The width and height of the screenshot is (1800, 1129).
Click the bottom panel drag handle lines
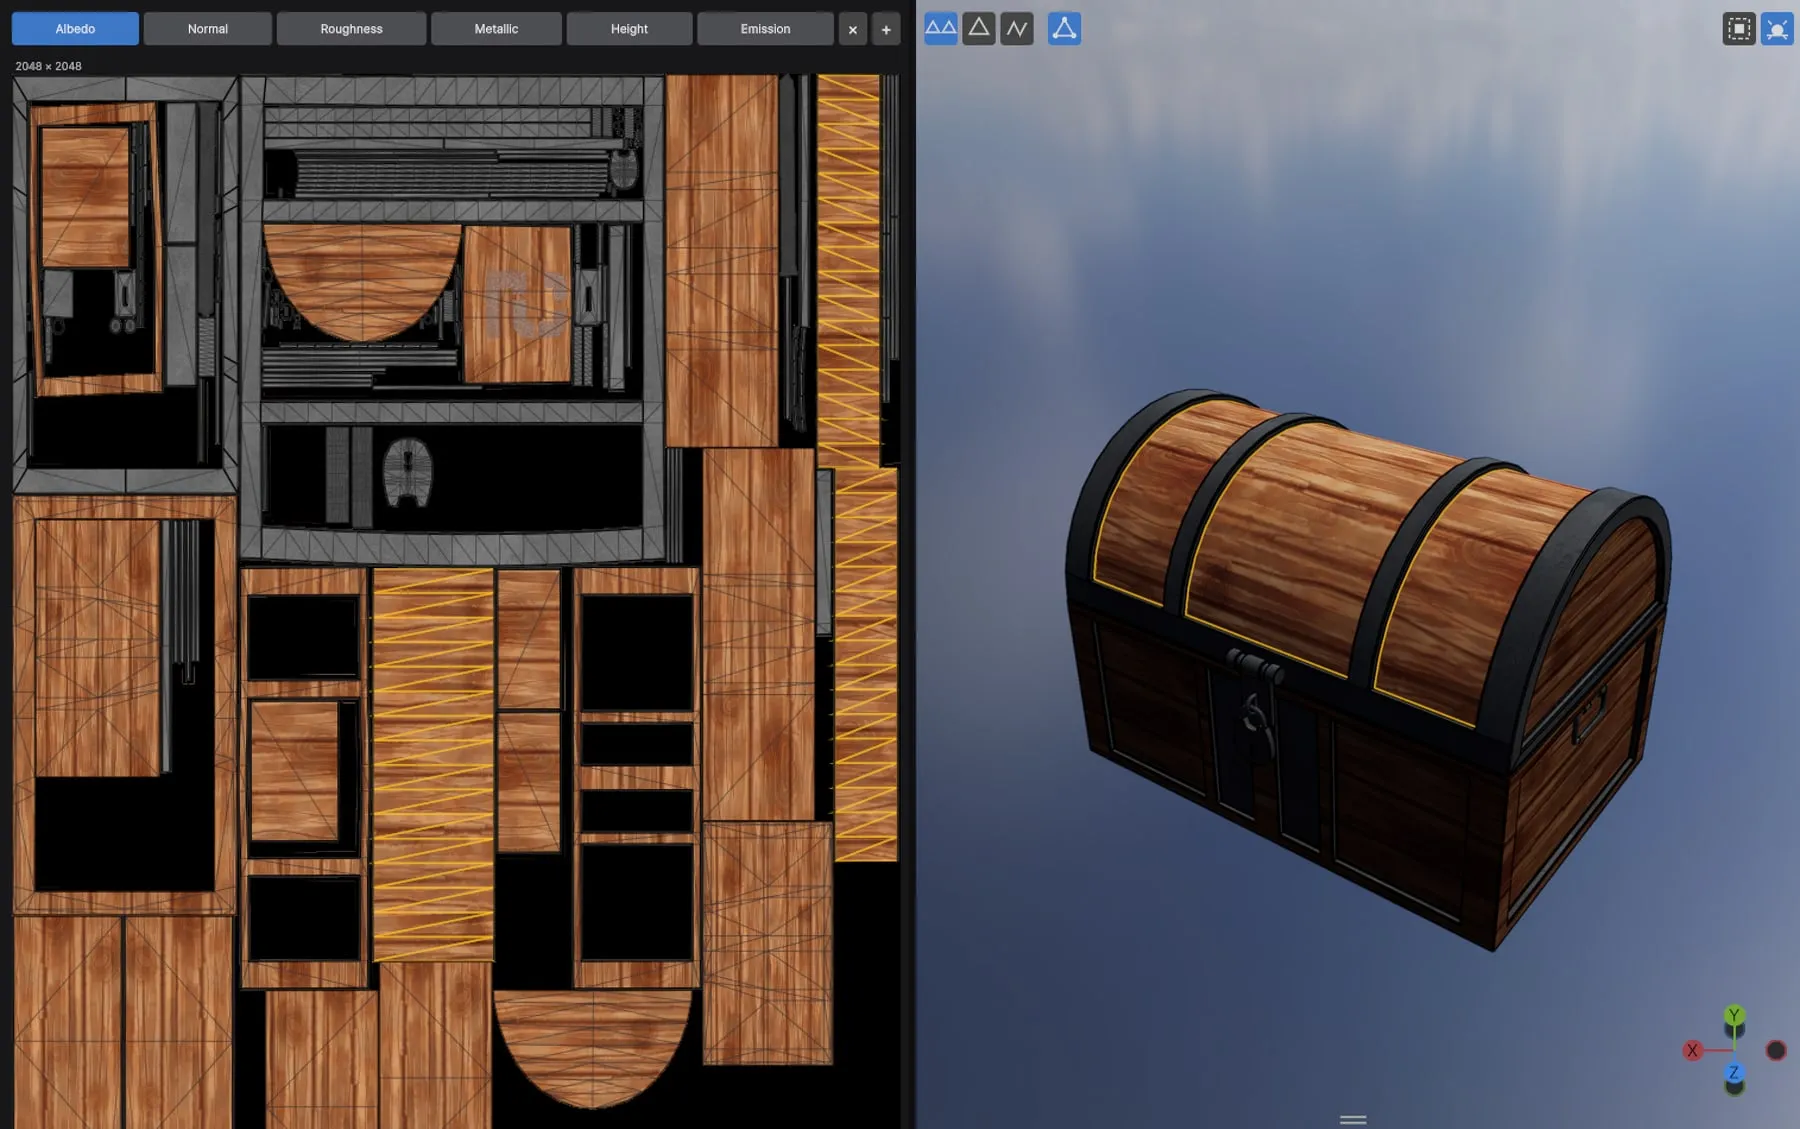(x=1353, y=1120)
